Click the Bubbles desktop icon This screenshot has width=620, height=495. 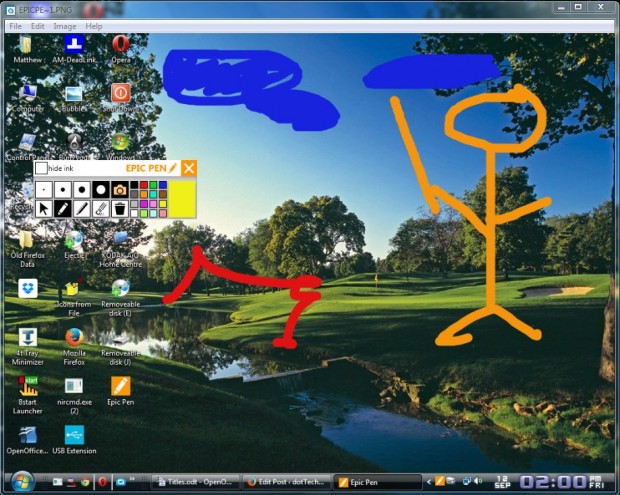click(74, 99)
